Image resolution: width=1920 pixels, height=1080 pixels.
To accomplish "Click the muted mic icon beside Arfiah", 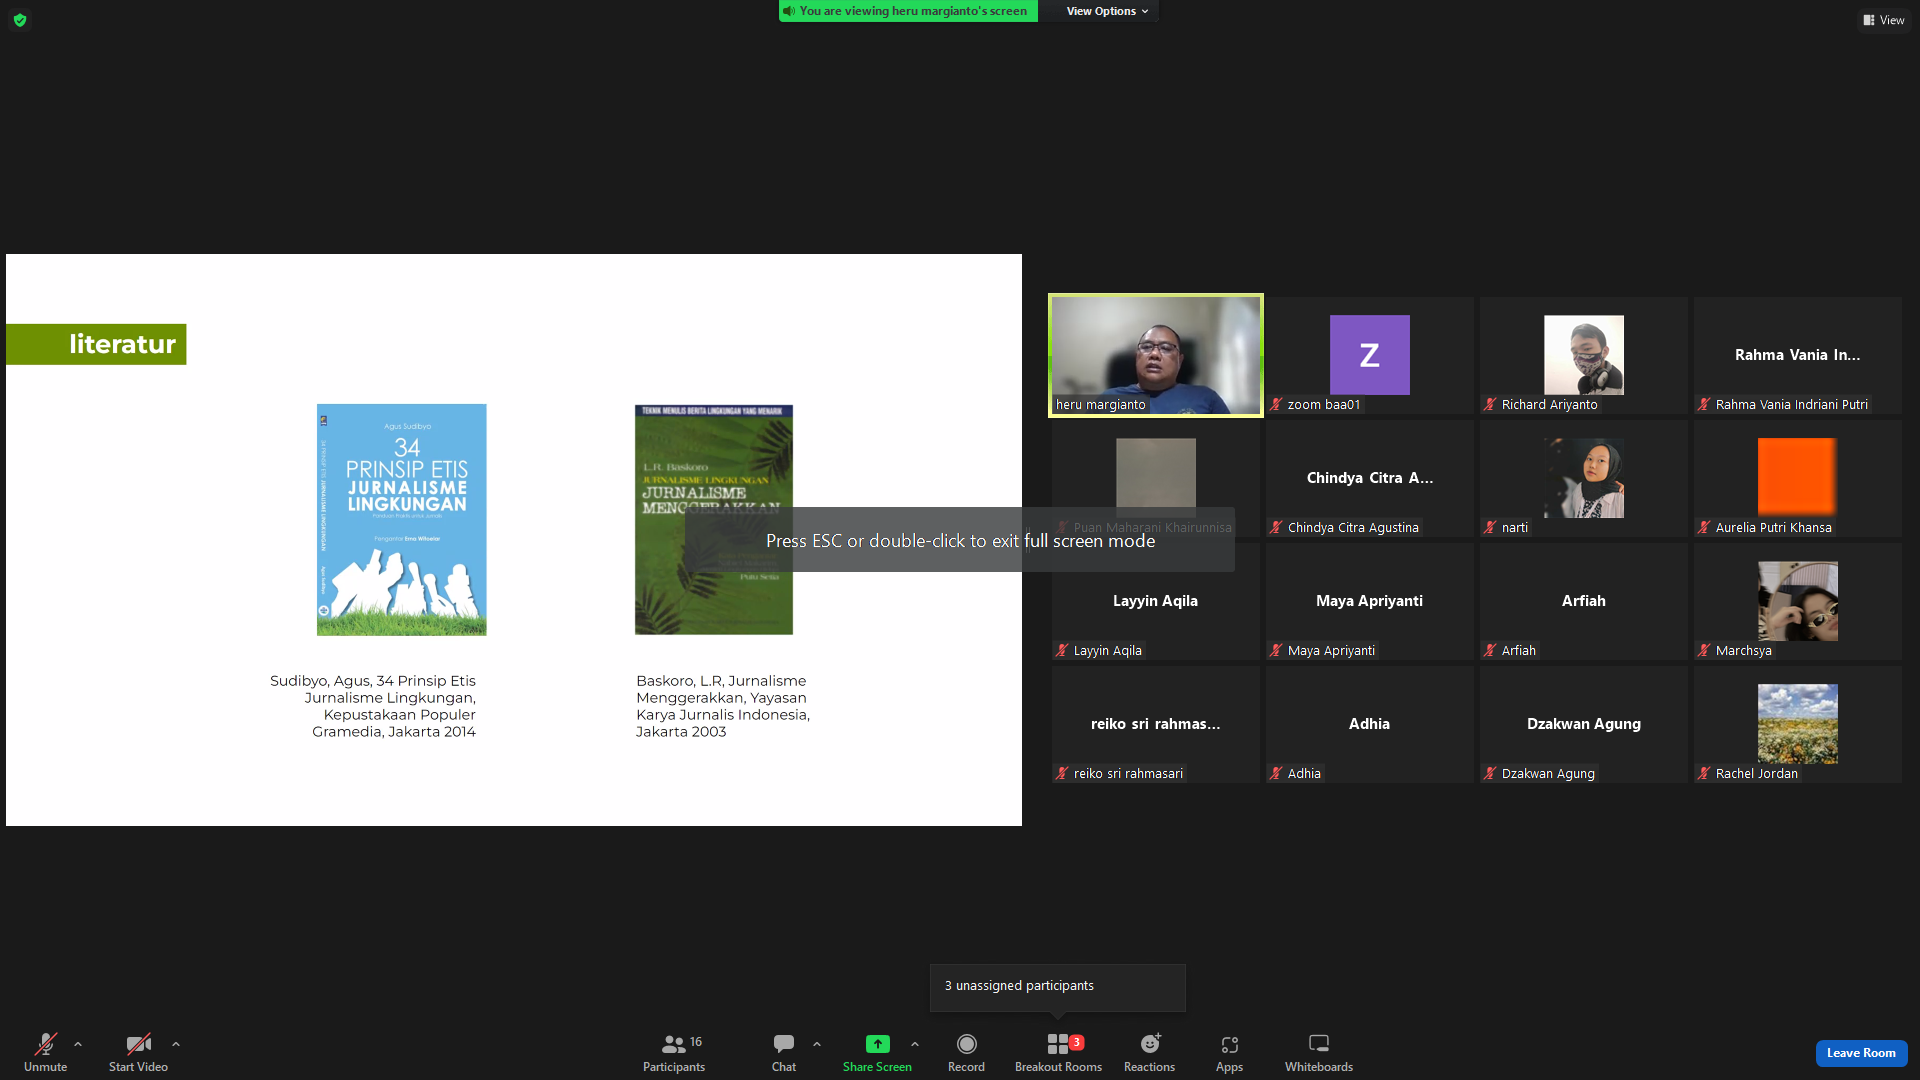I will 1490,651.
